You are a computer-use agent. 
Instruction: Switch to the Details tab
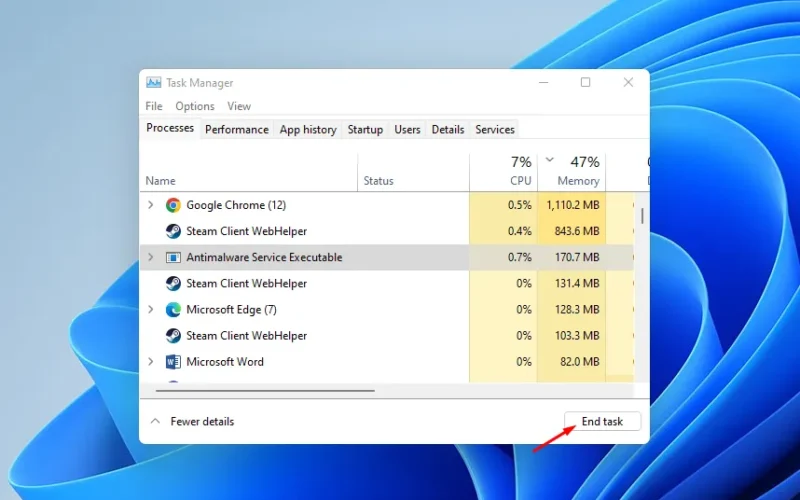pos(448,130)
